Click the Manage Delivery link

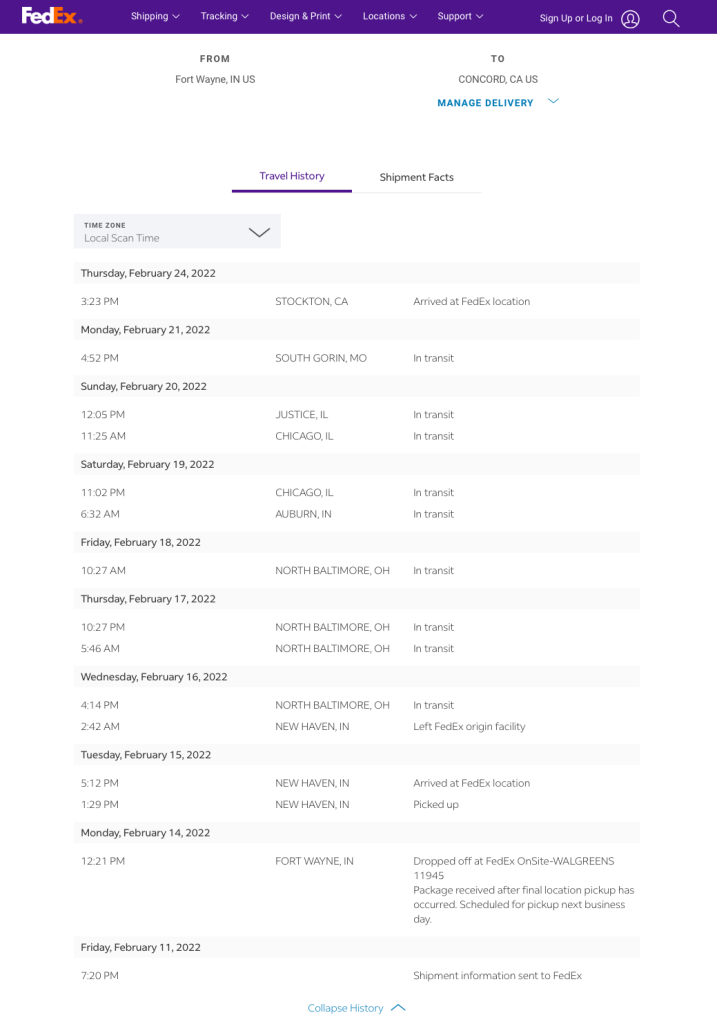click(x=485, y=103)
